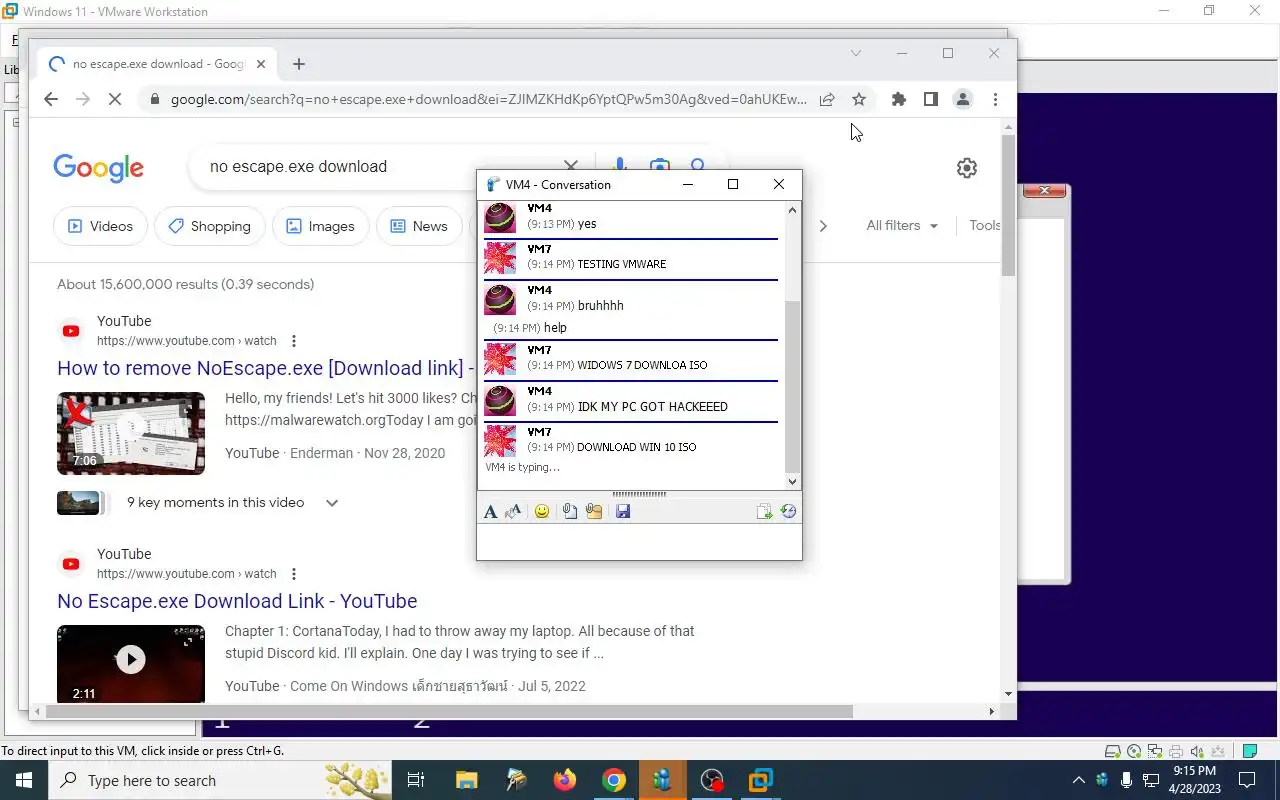
Task: Go back in Chrome with back arrow
Action: click(51, 99)
